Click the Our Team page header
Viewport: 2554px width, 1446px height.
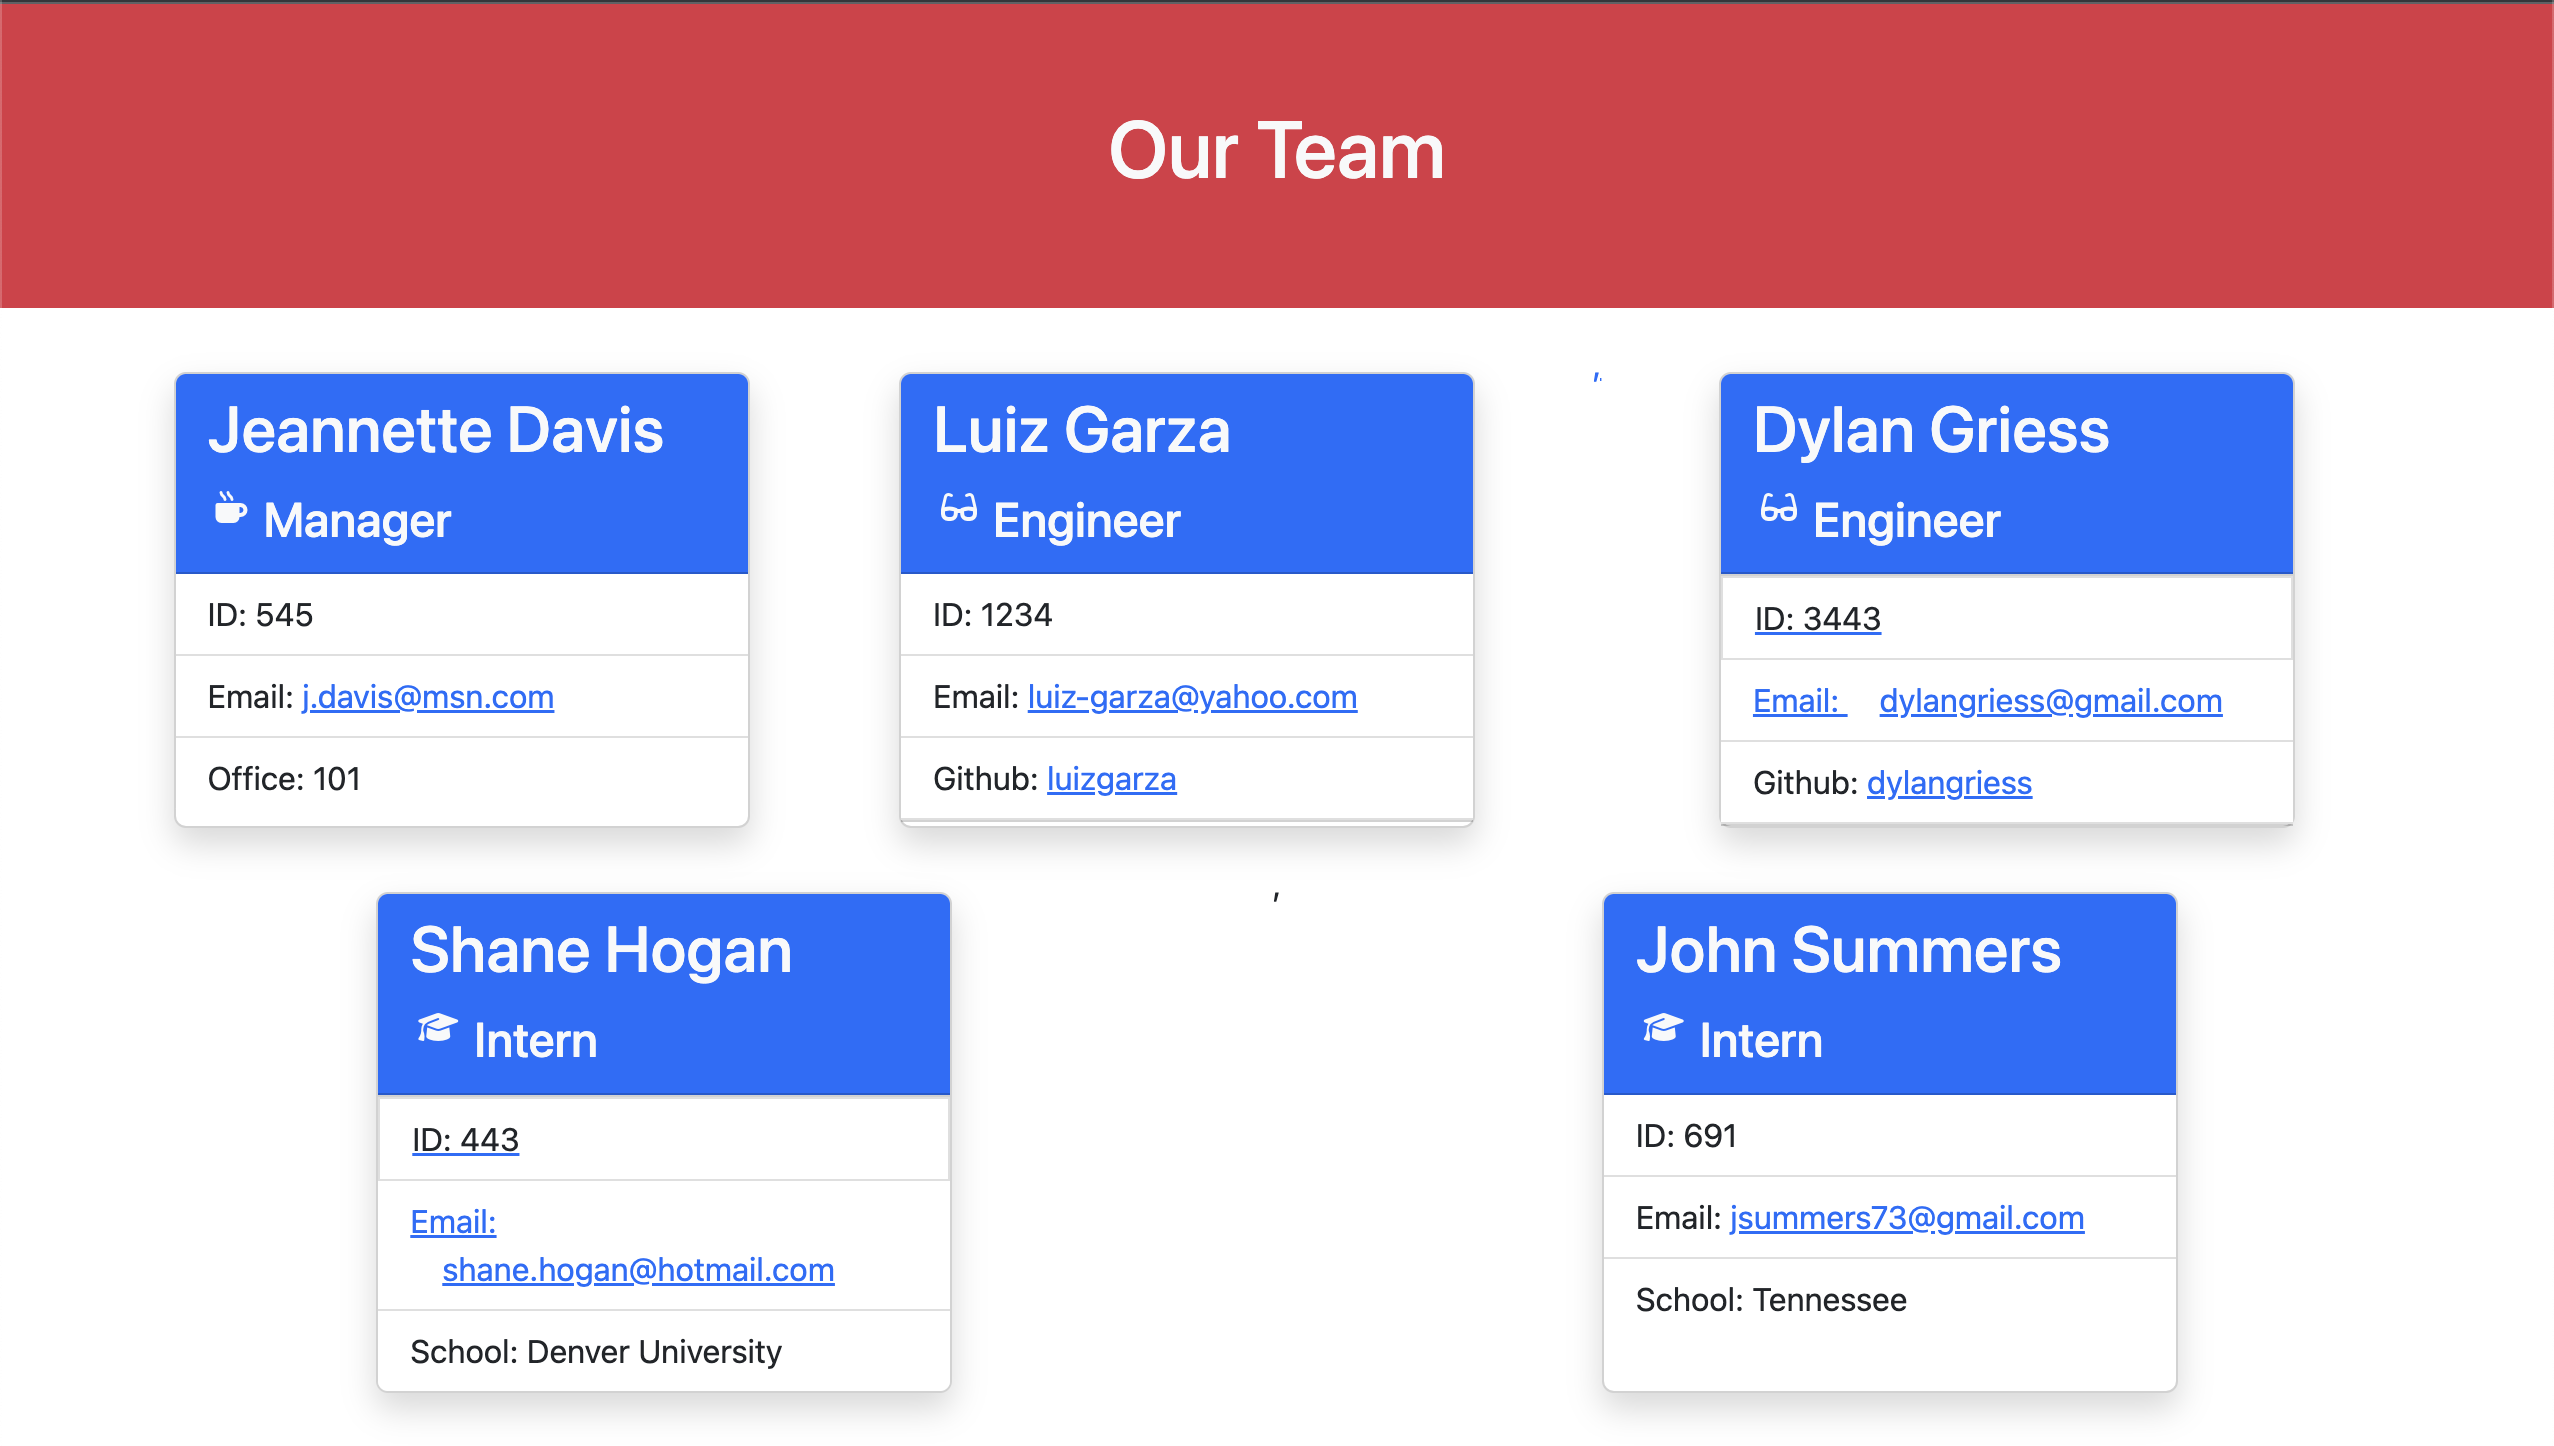tap(1277, 151)
